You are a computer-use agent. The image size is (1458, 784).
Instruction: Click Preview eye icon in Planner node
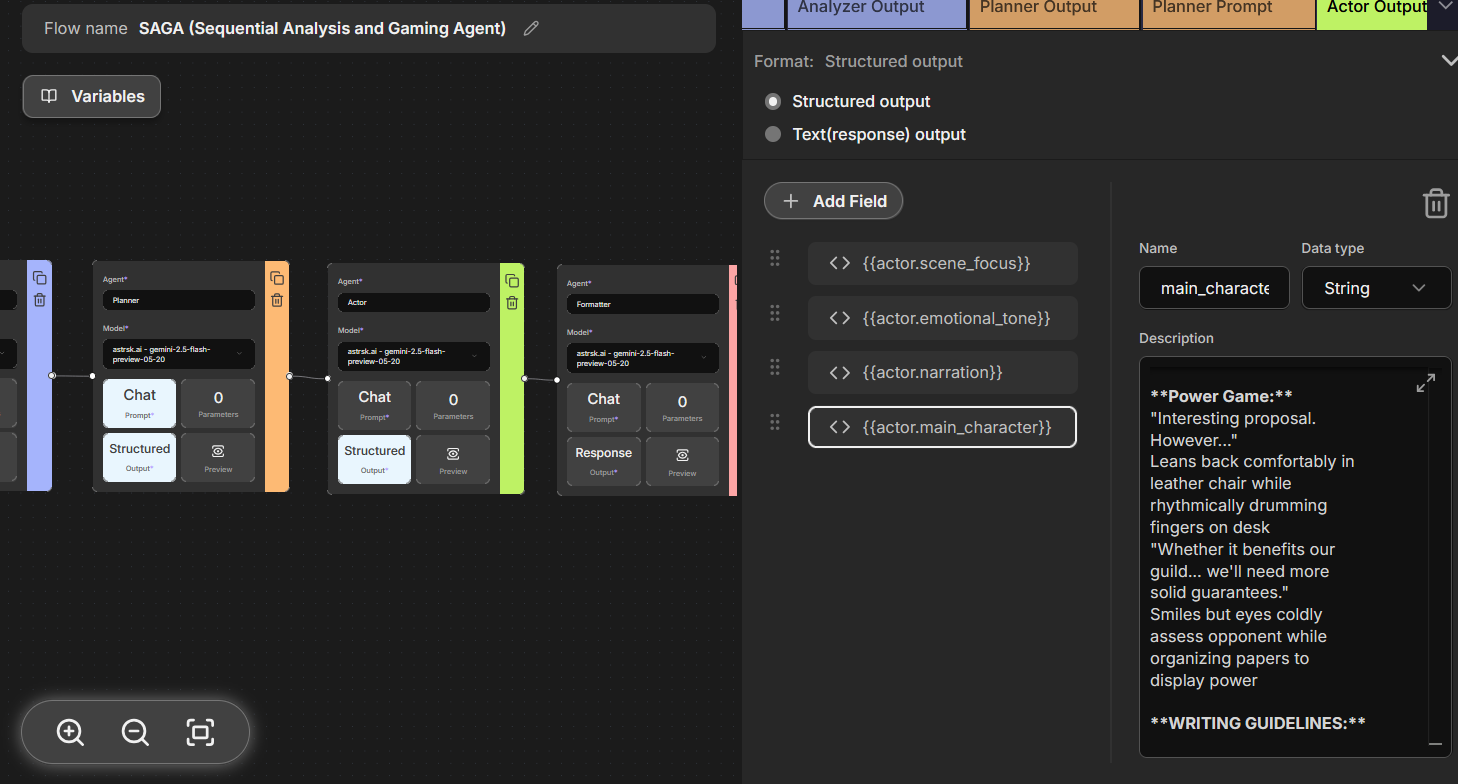218,452
